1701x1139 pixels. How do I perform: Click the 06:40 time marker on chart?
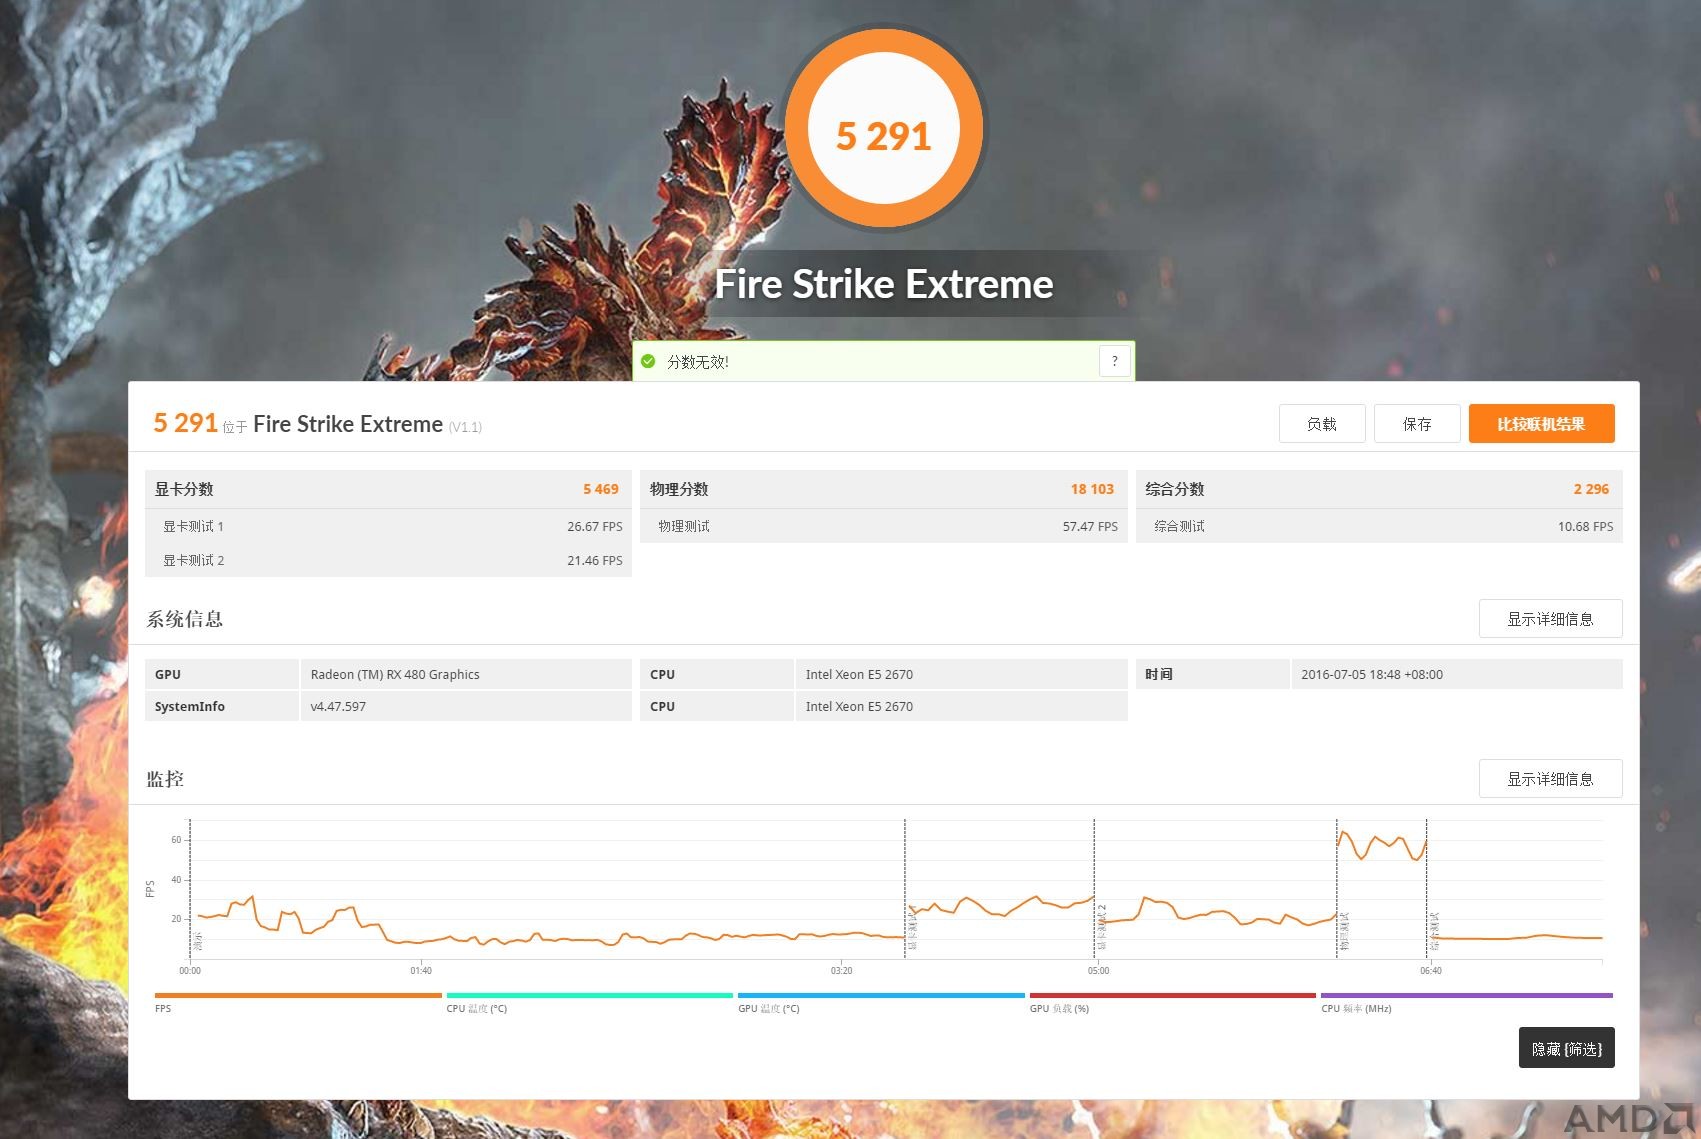pos(1431,970)
